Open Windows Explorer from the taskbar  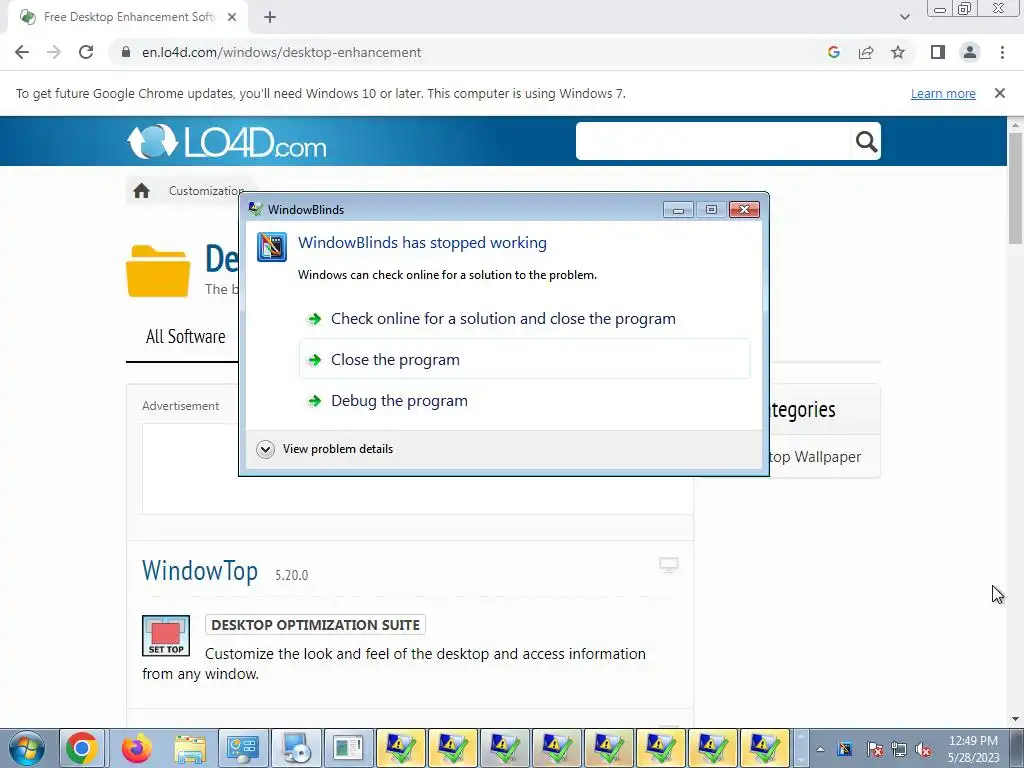click(190, 748)
